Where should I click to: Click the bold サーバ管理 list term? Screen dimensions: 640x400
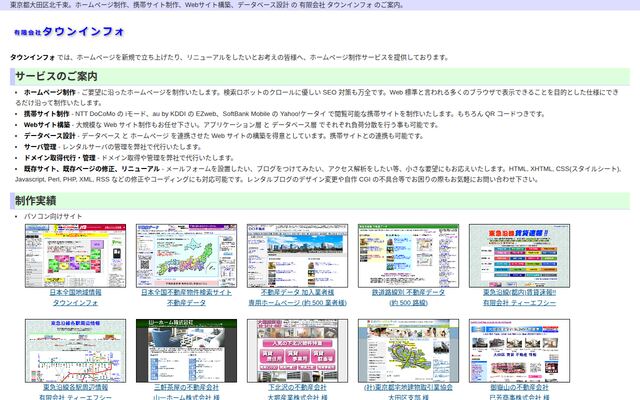pos(40,147)
